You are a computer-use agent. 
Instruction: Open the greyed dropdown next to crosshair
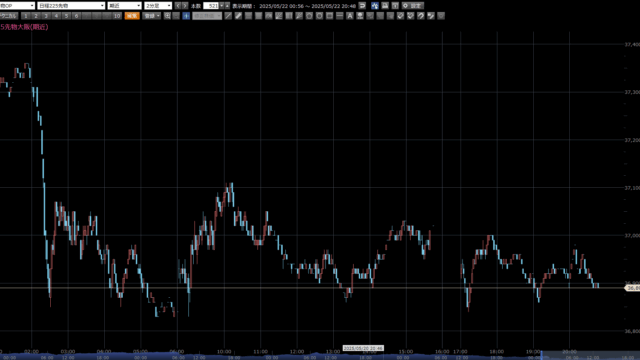coord(207,16)
